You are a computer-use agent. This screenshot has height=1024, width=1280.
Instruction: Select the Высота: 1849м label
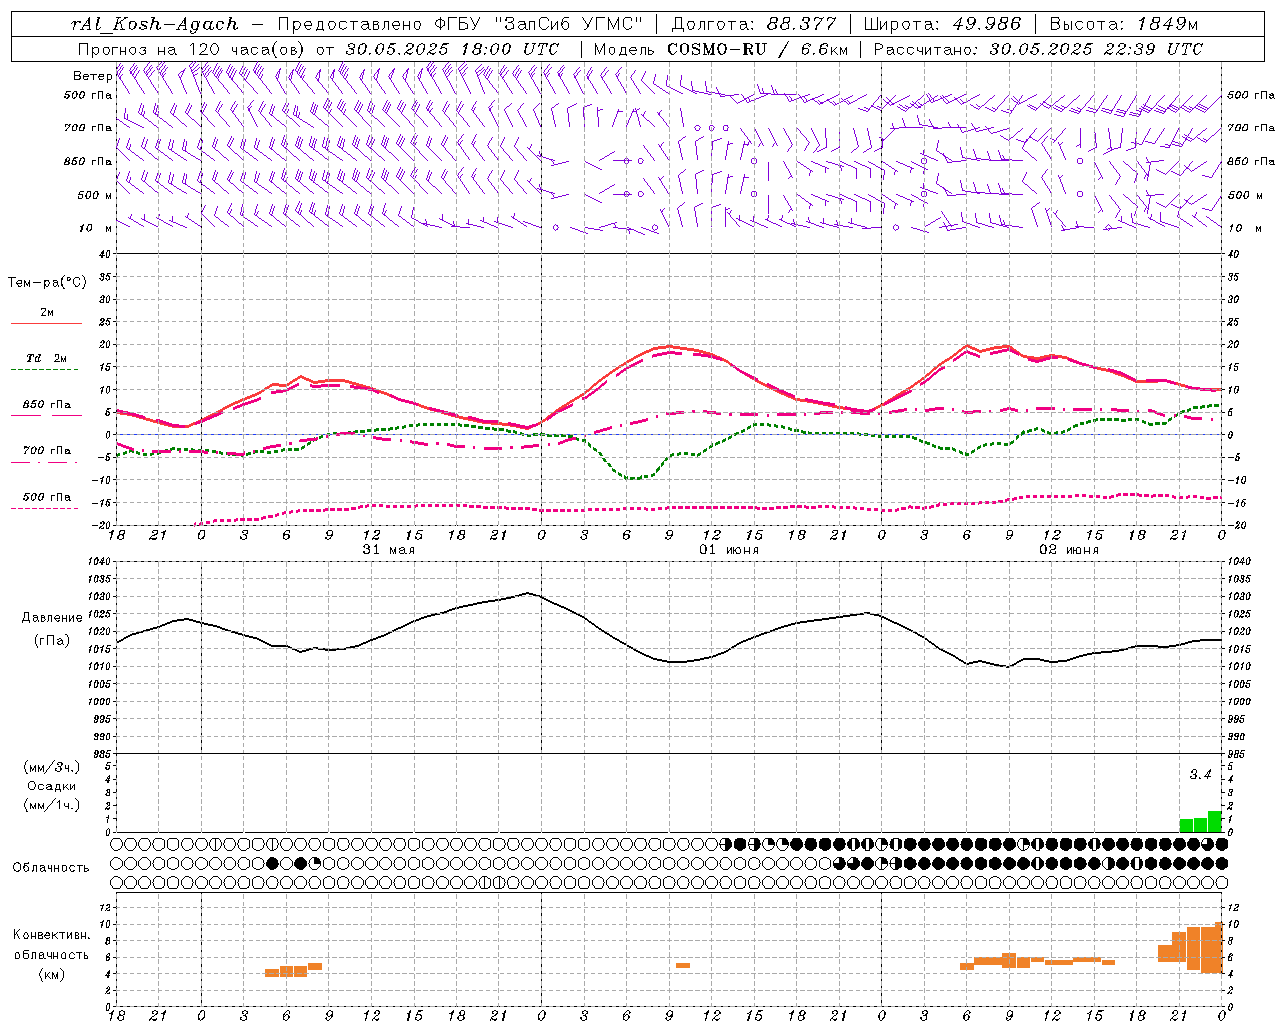click(1122, 24)
